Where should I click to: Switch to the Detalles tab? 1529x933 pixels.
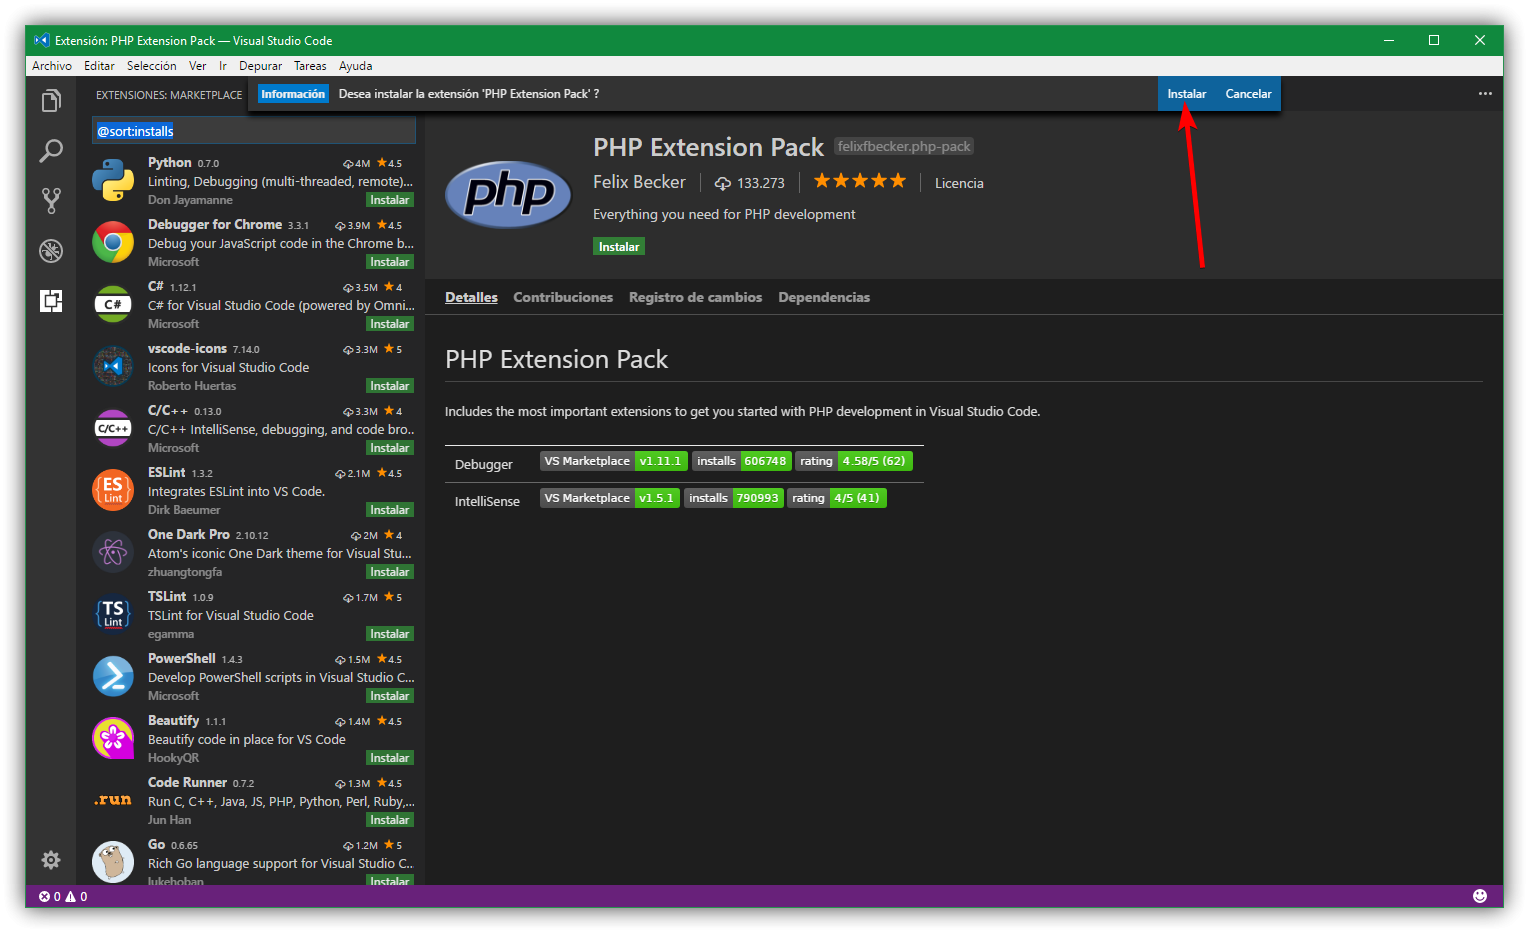tap(471, 297)
